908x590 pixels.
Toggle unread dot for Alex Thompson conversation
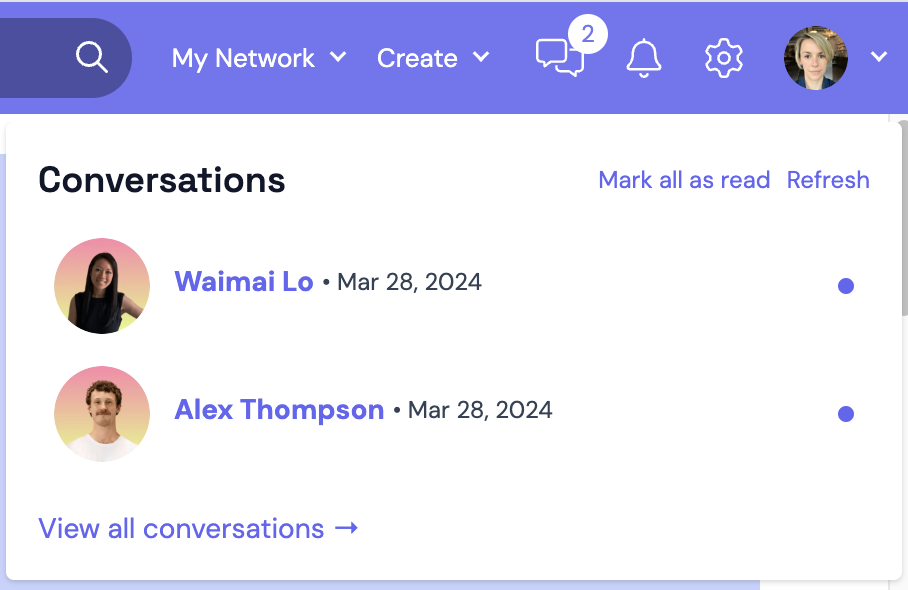click(x=846, y=414)
